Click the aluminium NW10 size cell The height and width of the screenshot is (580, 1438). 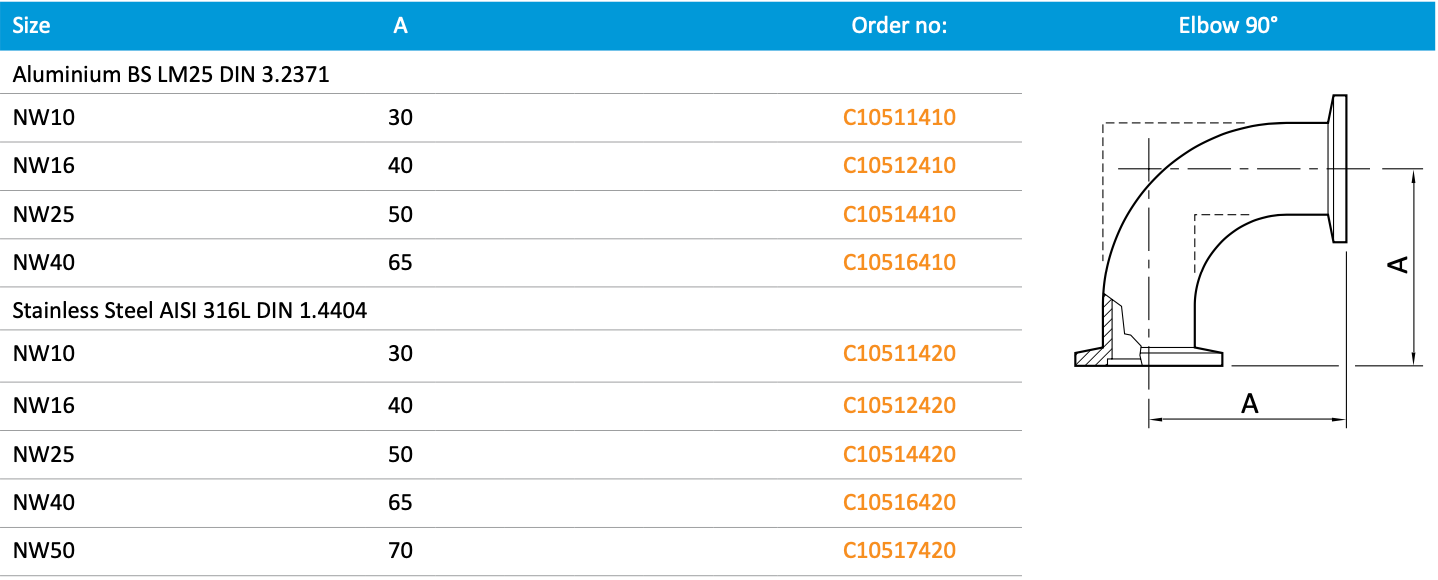pyautogui.click(x=44, y=118)
